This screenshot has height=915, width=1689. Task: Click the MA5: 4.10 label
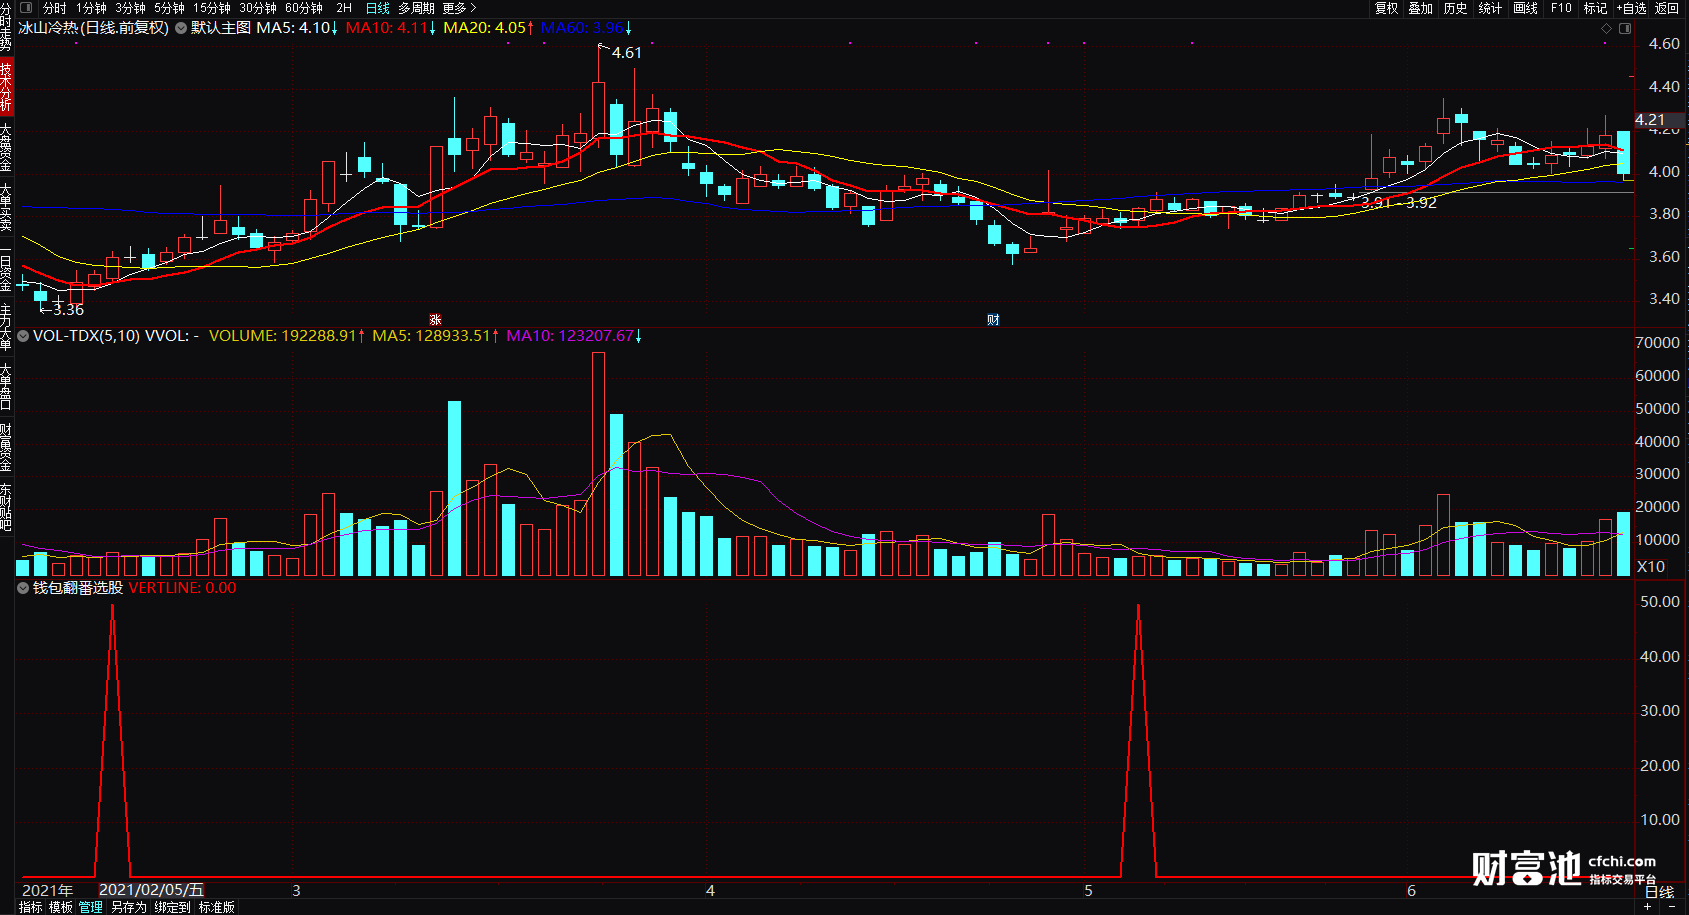pos(297,28)
